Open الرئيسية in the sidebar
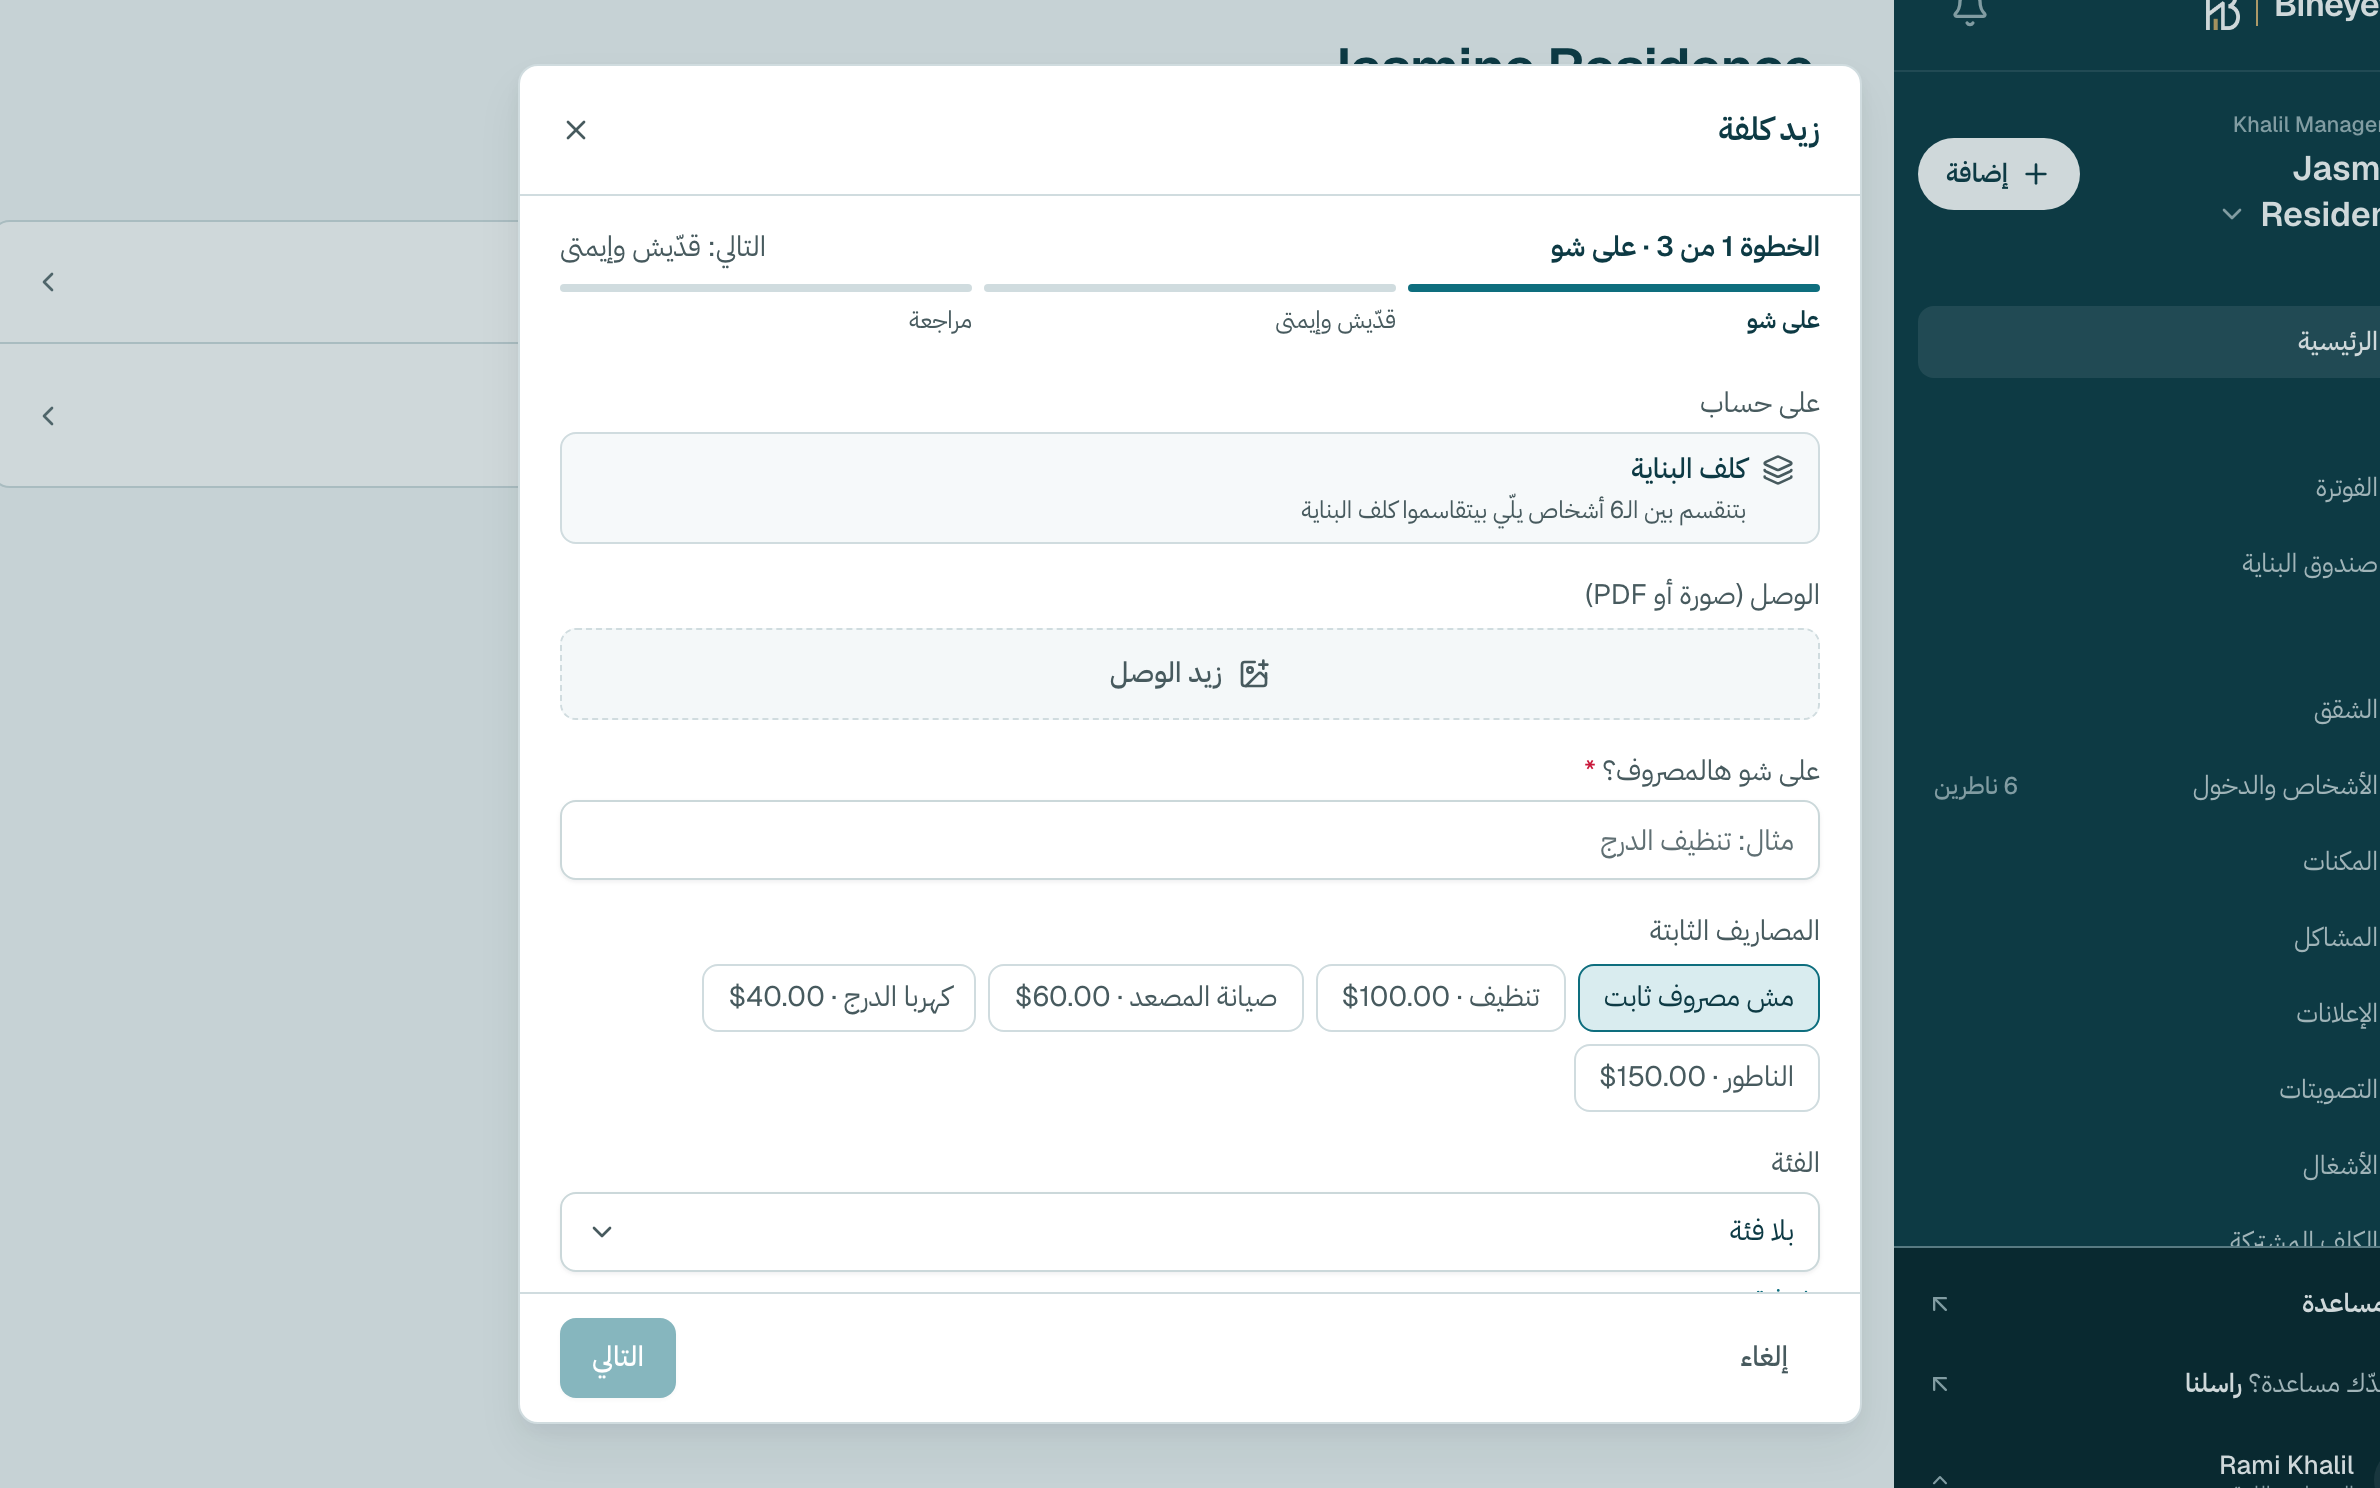The width and height of the screenshot is (2380, 1488). [x=2148, y=342]
